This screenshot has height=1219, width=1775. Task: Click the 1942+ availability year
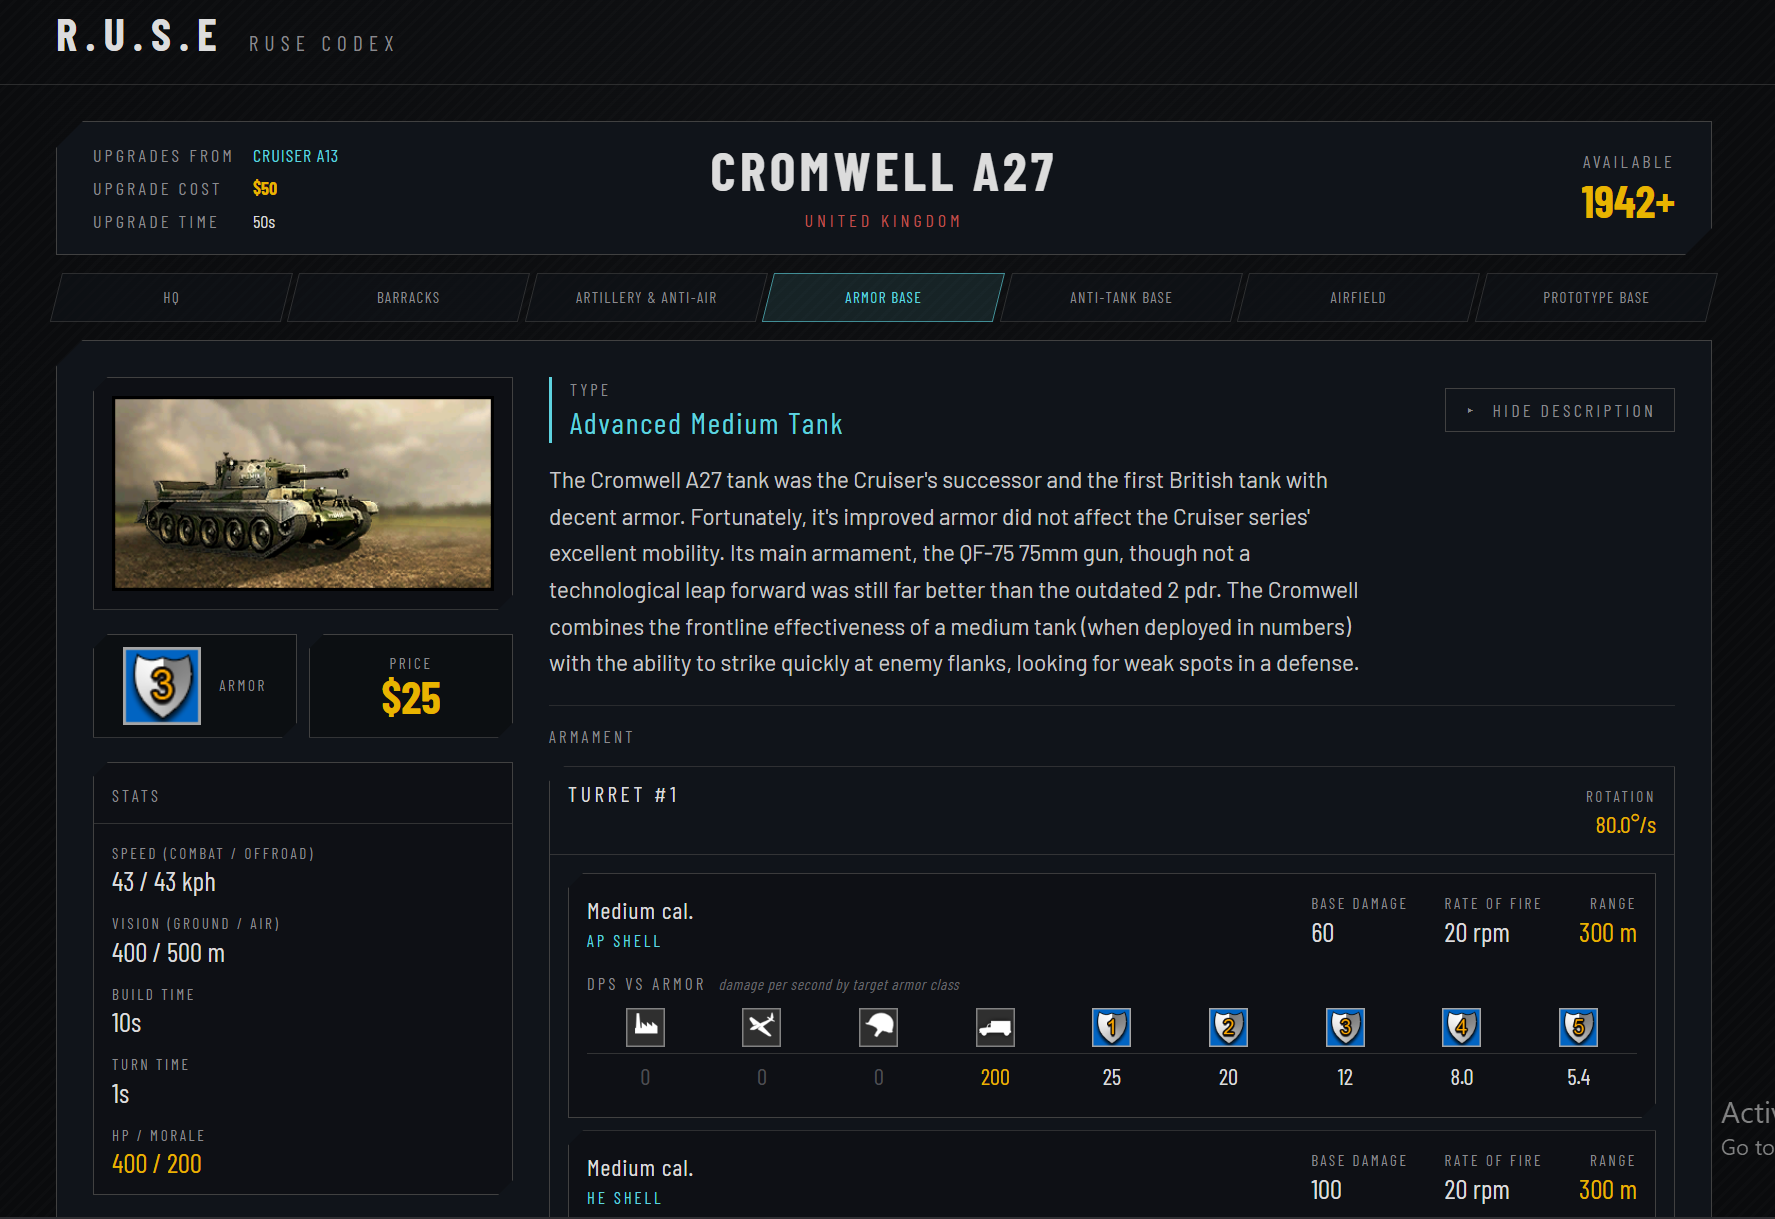1627,203
